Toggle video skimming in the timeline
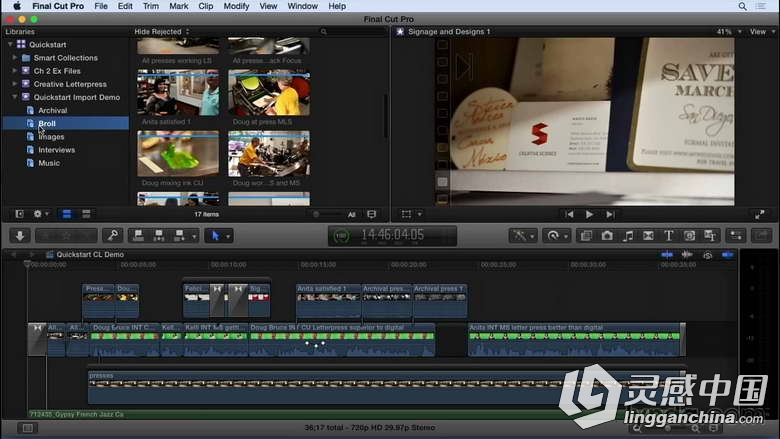 tap(667, 255)
